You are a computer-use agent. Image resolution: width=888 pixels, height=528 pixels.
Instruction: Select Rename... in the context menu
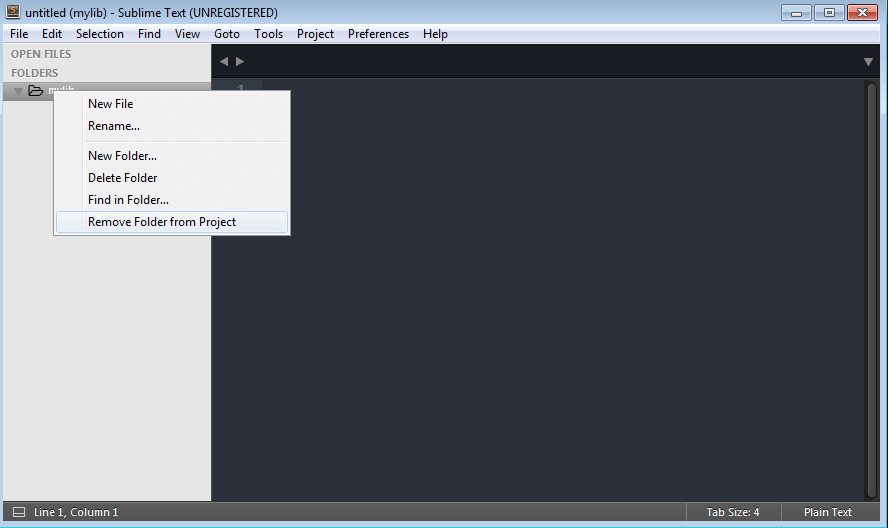(172, 126)
